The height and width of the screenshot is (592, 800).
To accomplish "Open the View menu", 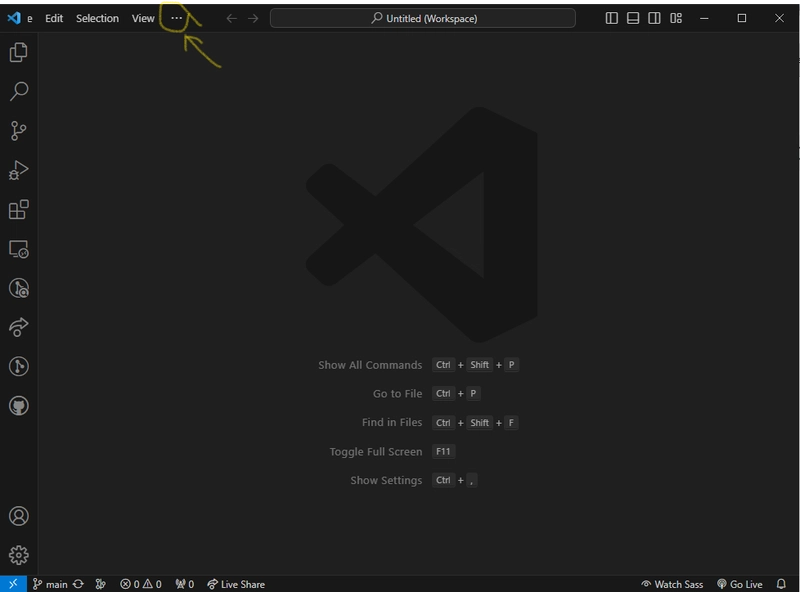I will coord(143,18).
